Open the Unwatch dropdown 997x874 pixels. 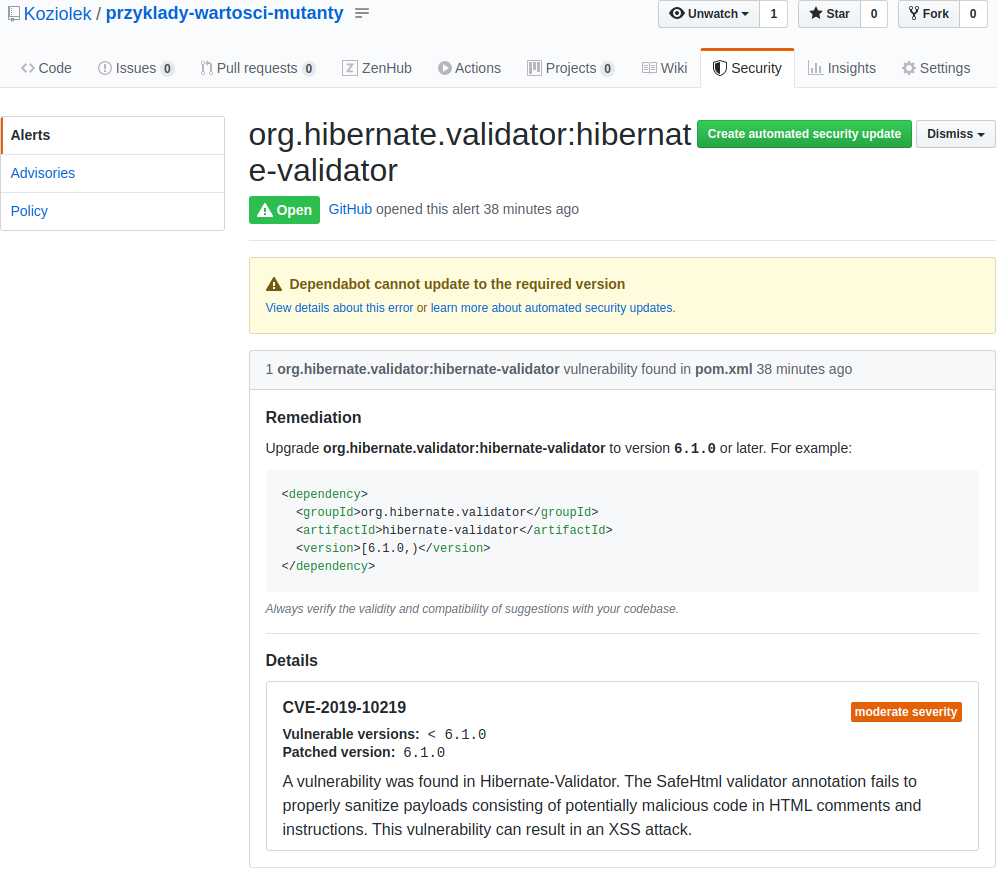tap(709, 13)
